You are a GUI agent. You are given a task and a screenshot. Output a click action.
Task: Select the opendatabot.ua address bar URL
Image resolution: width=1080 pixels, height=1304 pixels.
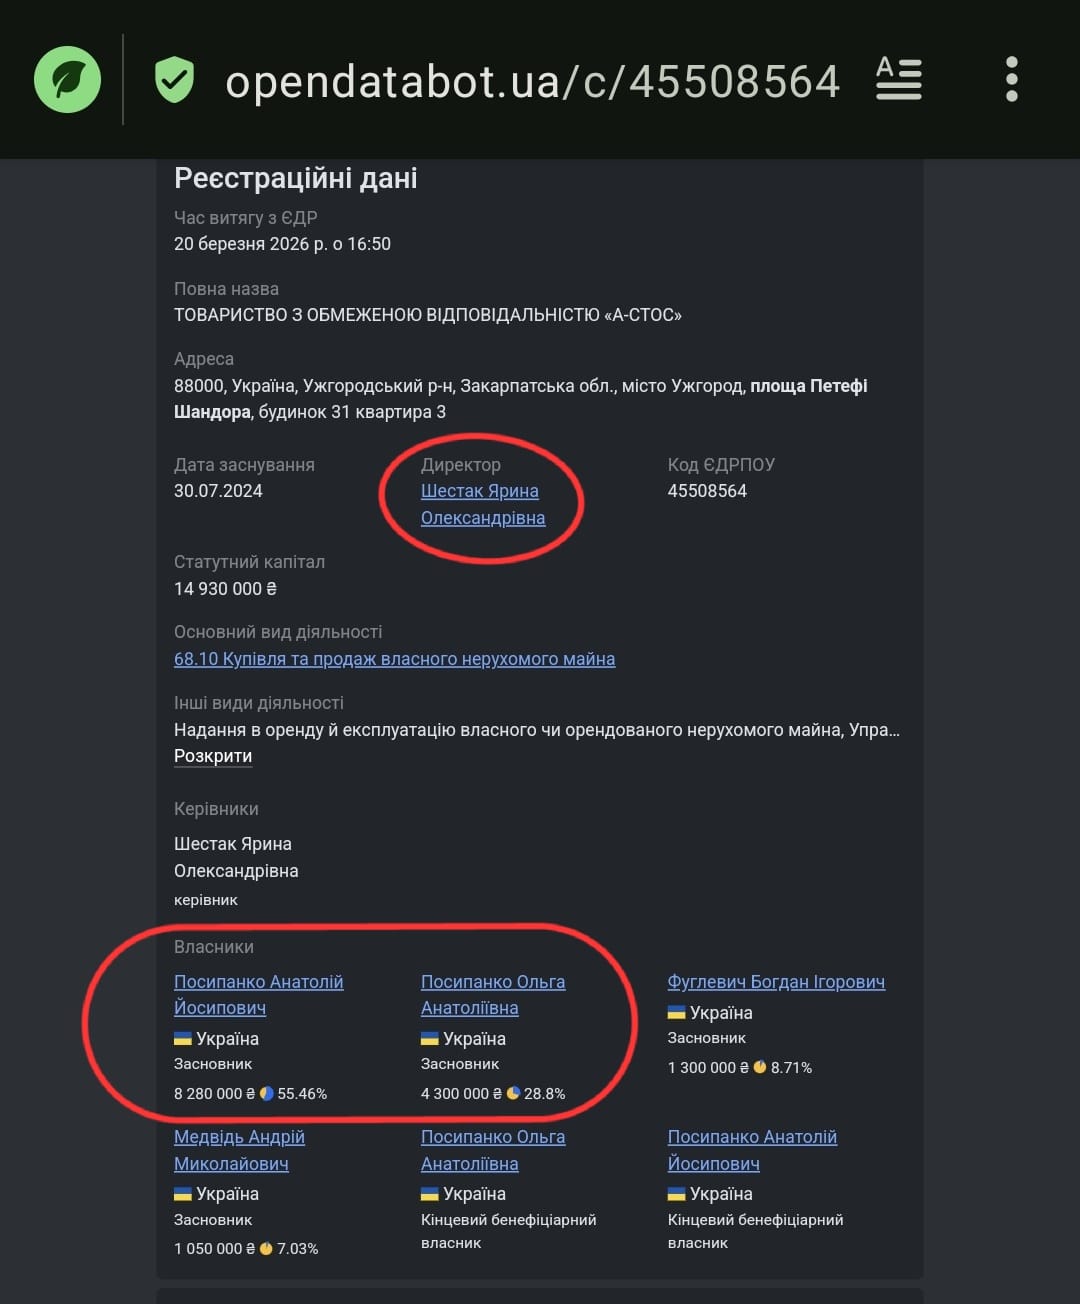(532, 81)
